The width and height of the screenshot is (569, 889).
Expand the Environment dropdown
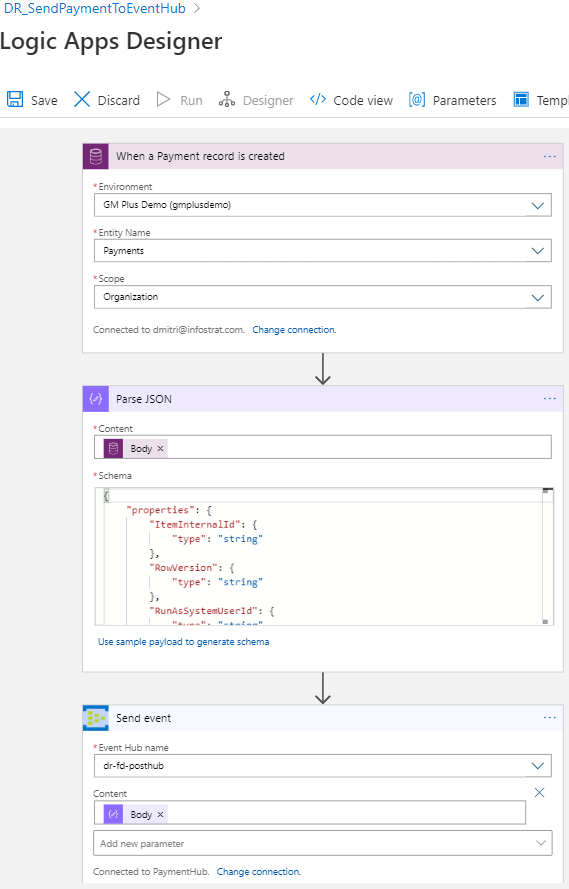(322, 205)
